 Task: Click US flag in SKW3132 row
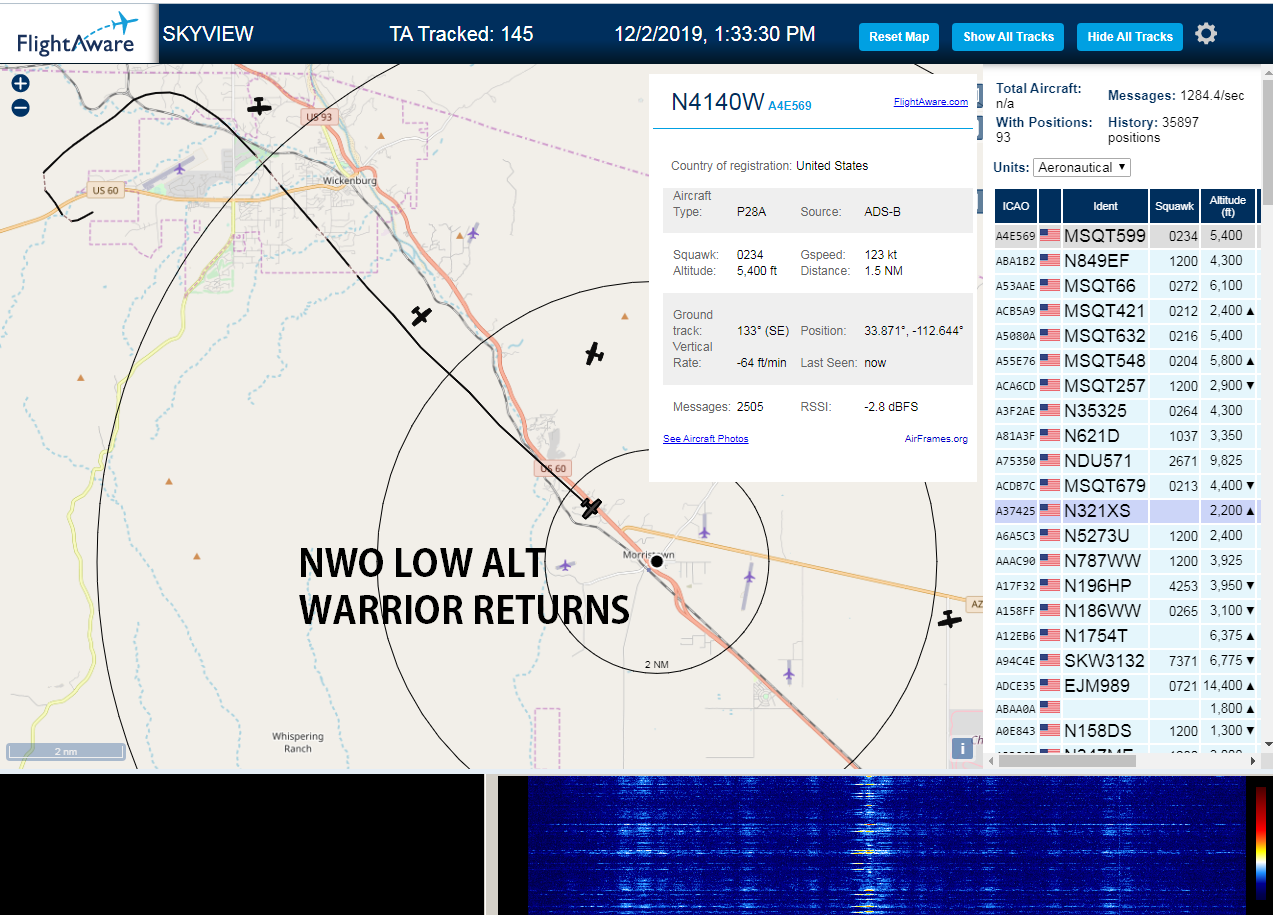(x=1050, y=661)
